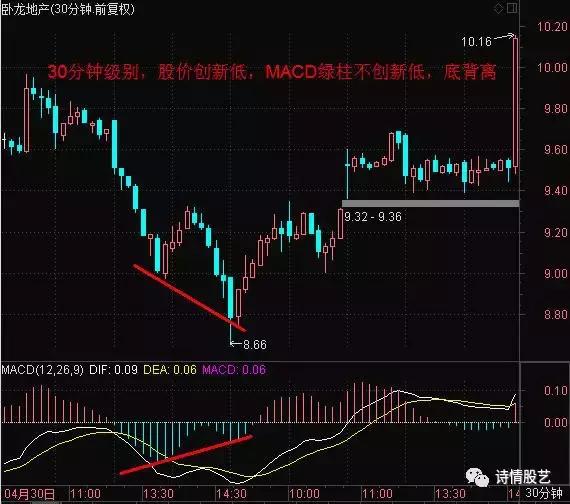Click the 诗情股艺 watermark text
Screen dimensions: 570x504
[x=522, y=477]
